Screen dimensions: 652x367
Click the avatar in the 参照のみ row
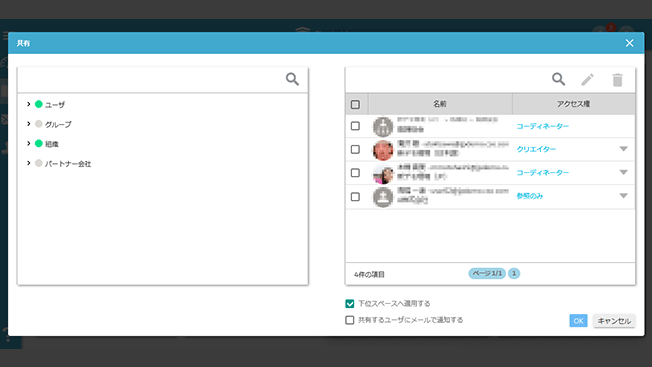point(383,197)
